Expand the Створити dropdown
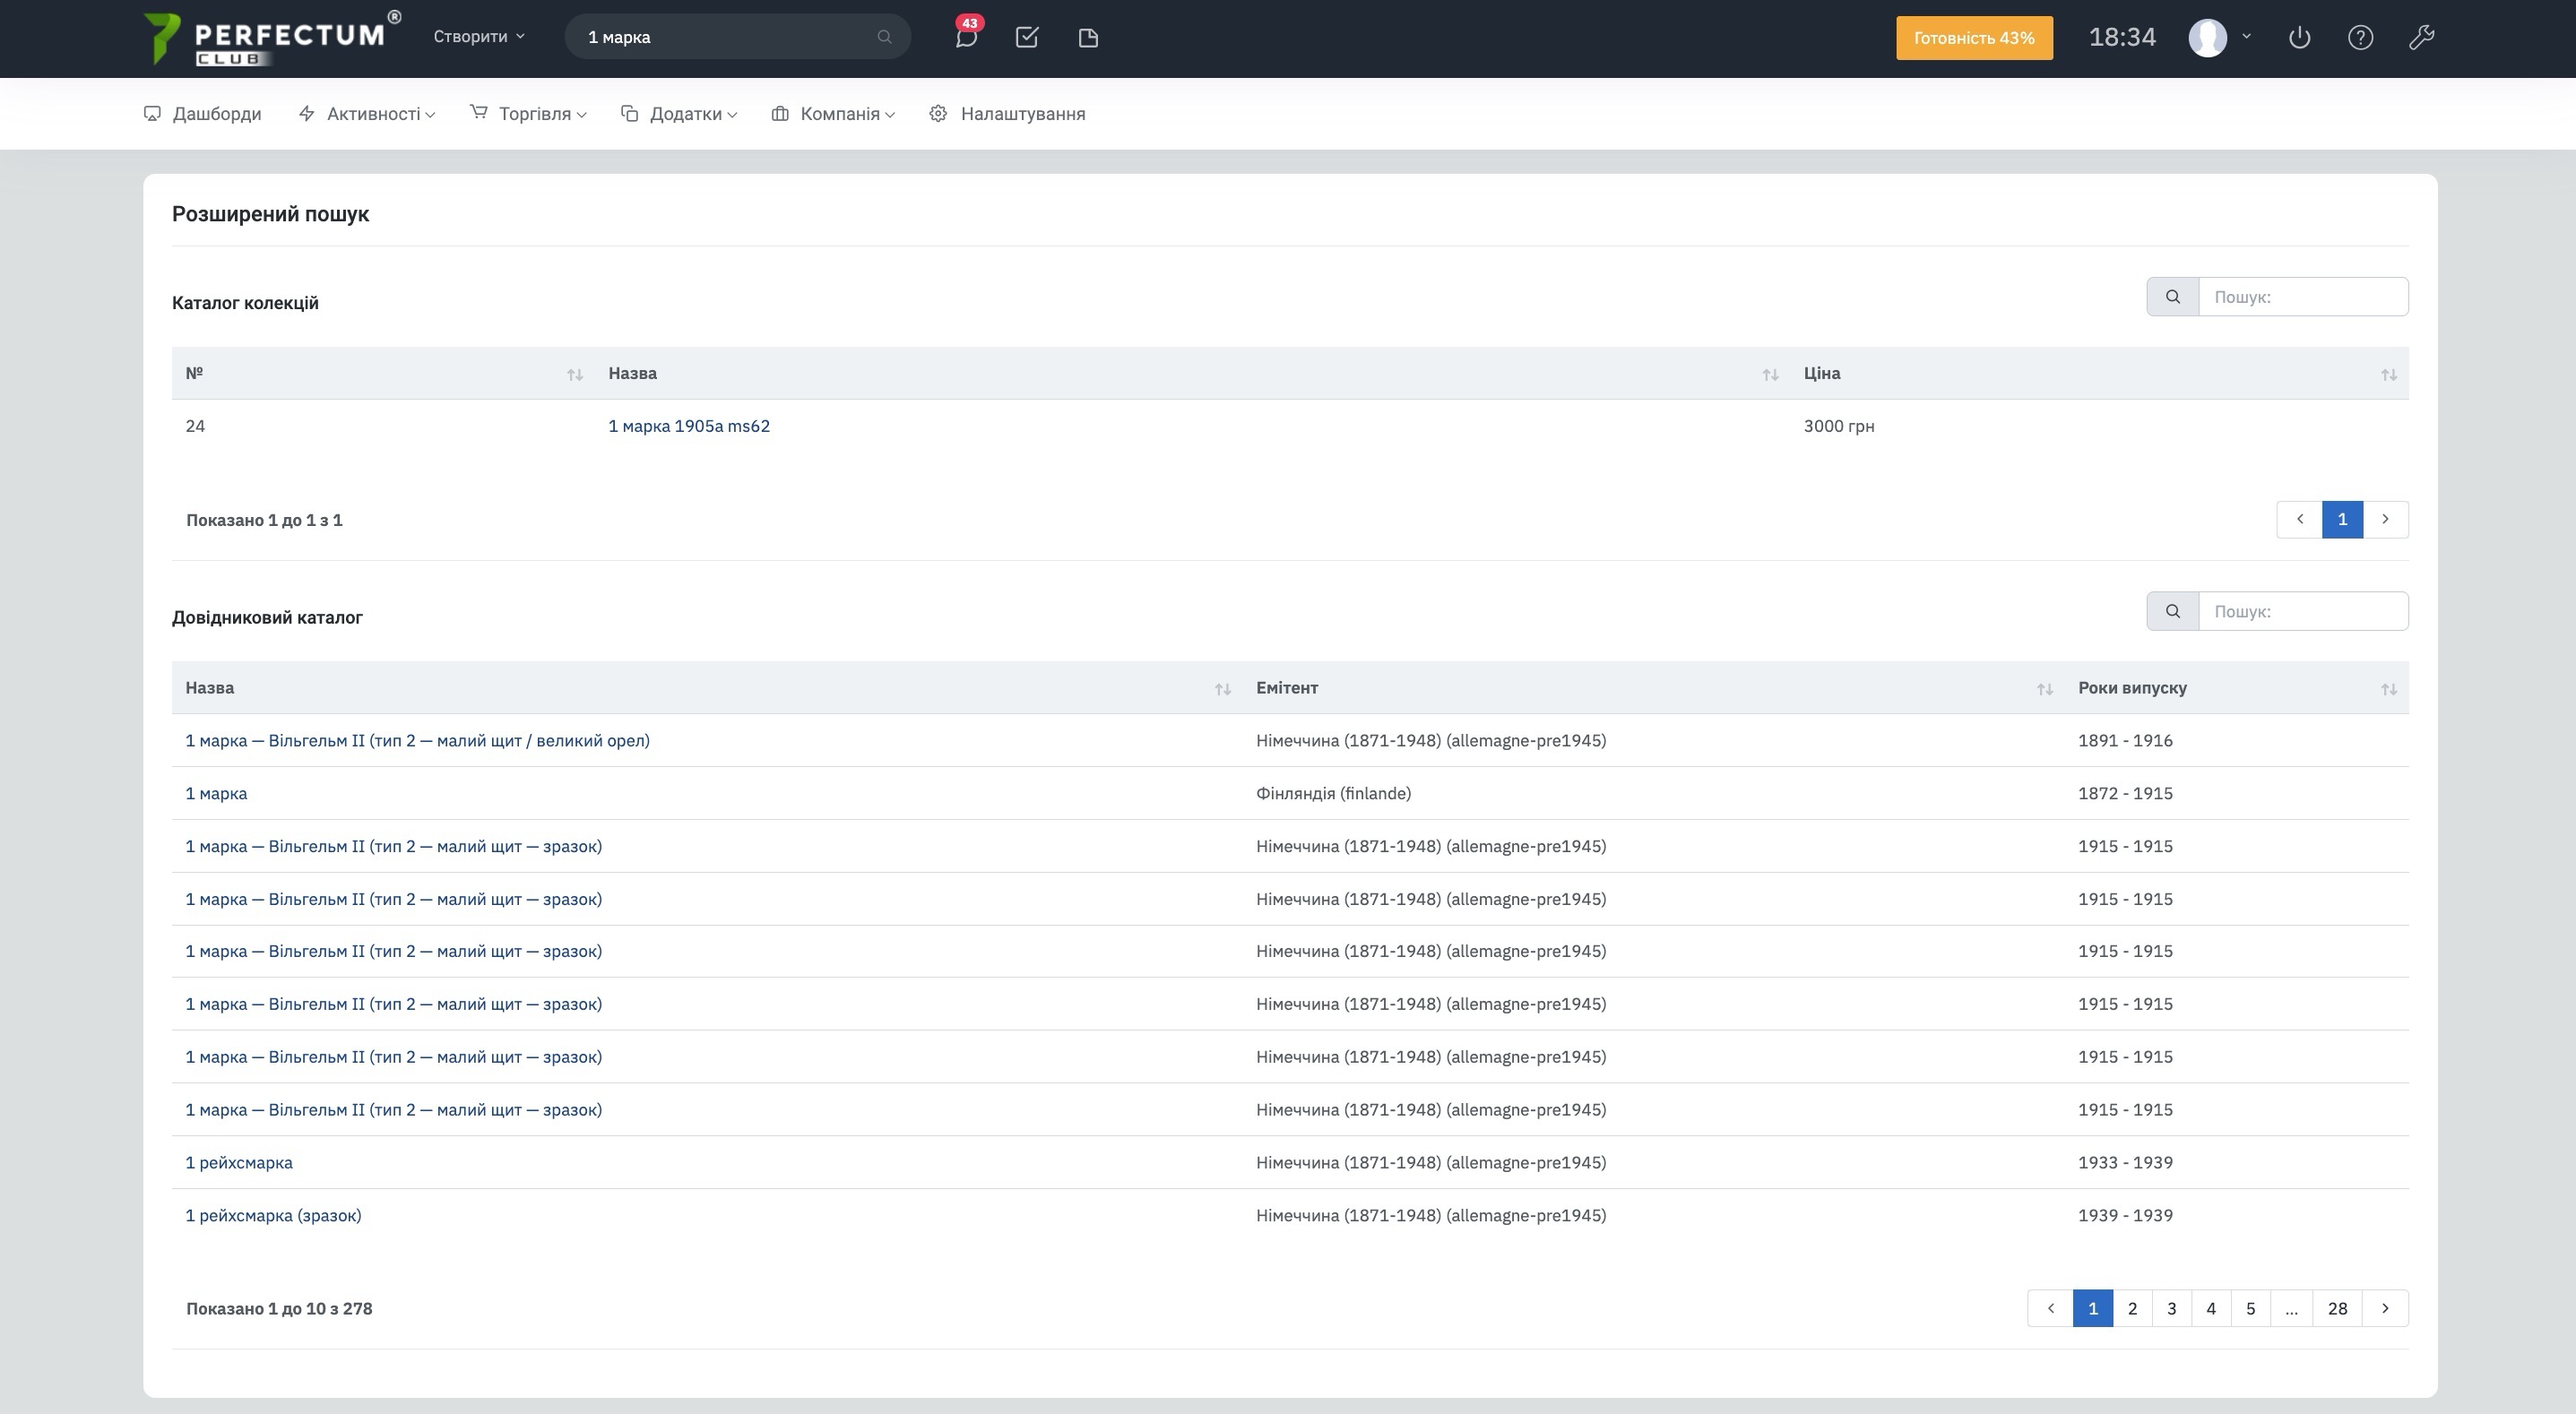The width and height of the screenshot is (2576, 1414). (478, 37)
